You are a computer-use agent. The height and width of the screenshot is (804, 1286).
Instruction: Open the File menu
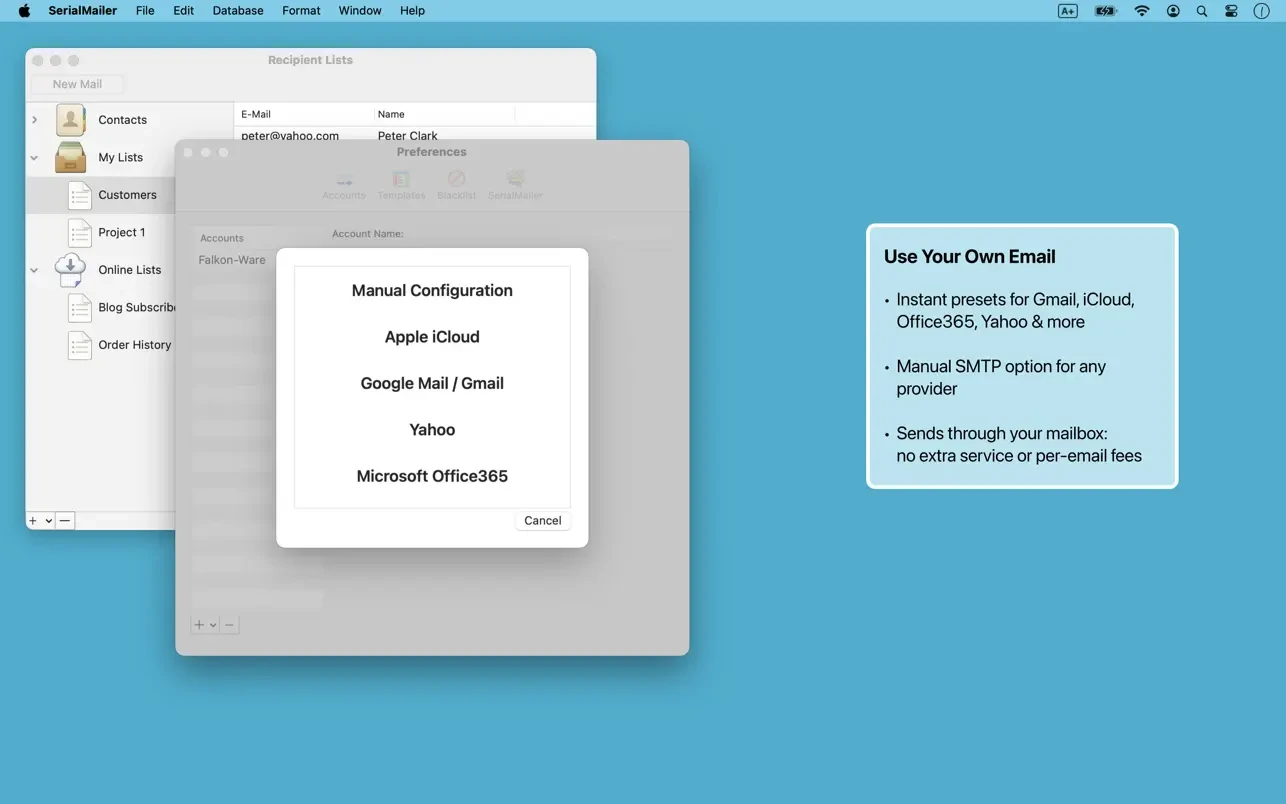coord(145,11)
